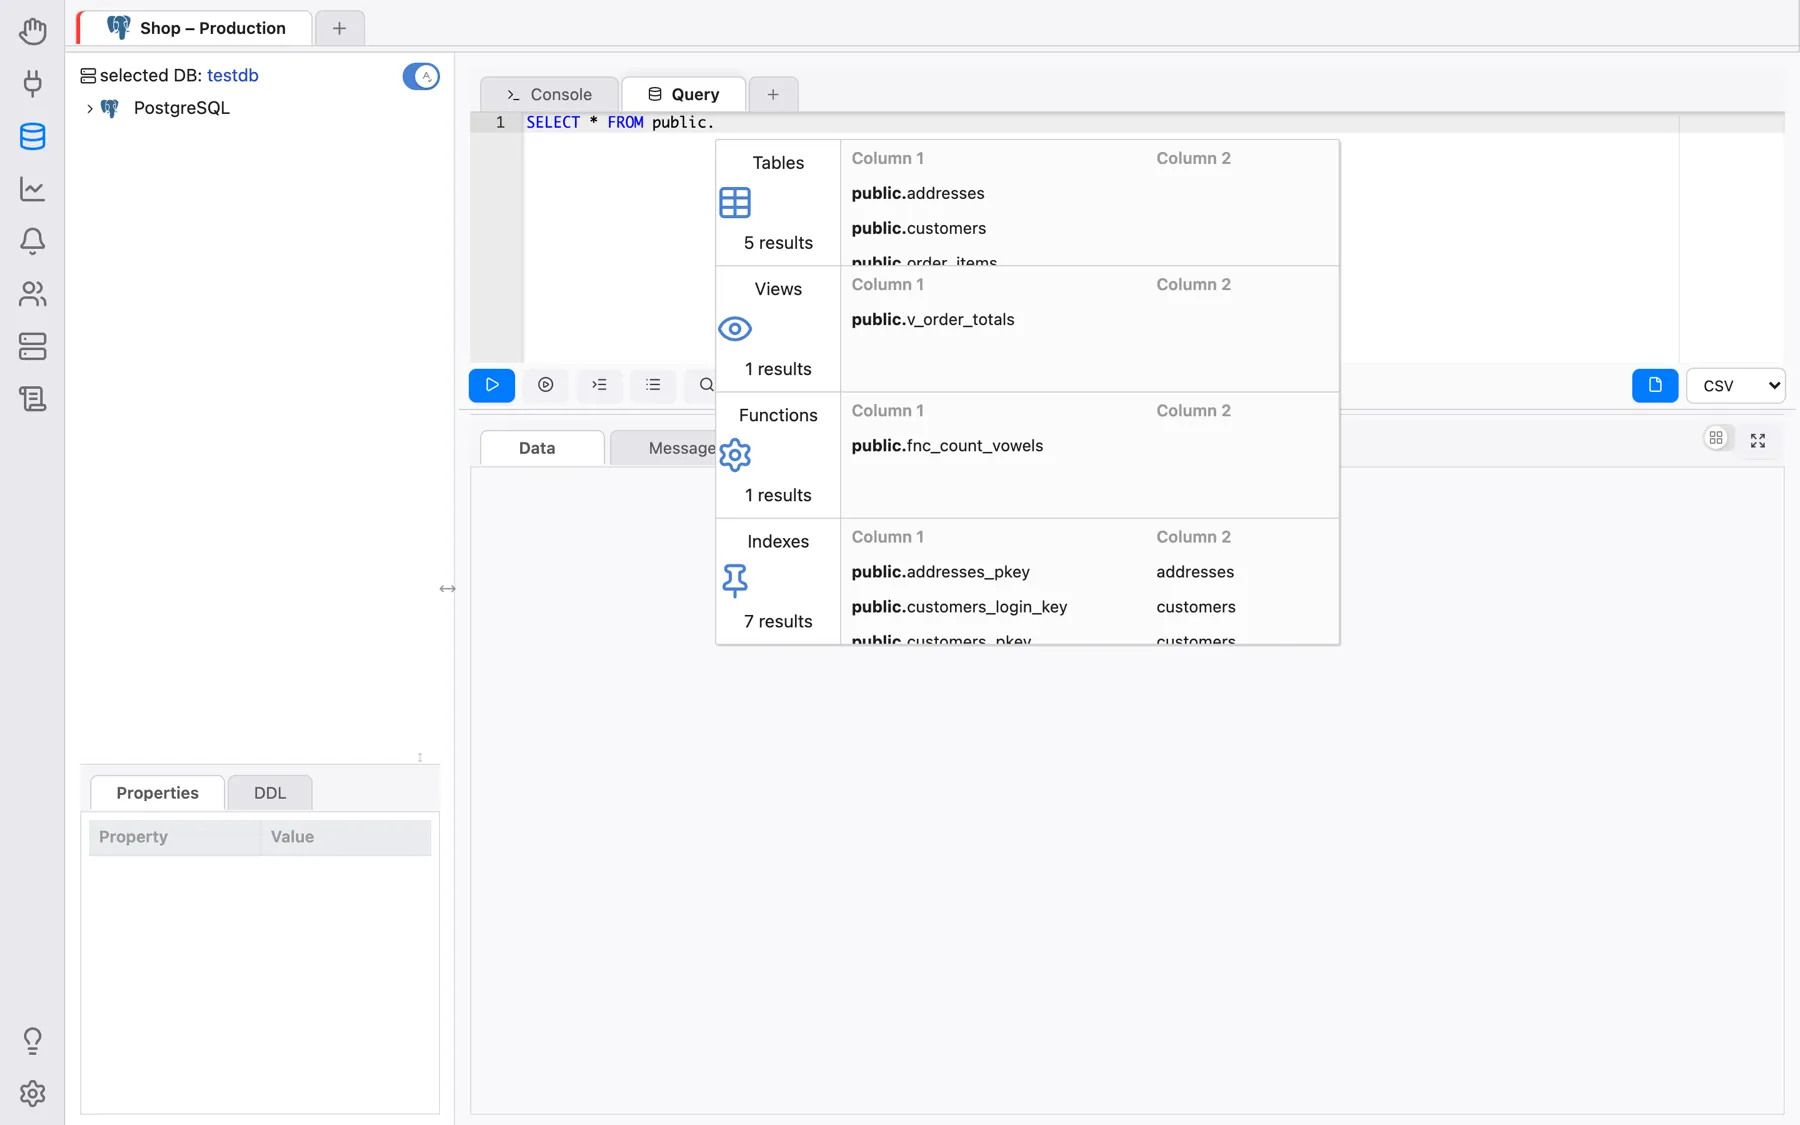Click the indent format query icon
The image size is (1800, 1125).
pyautogui.click(x=599, y=385)
